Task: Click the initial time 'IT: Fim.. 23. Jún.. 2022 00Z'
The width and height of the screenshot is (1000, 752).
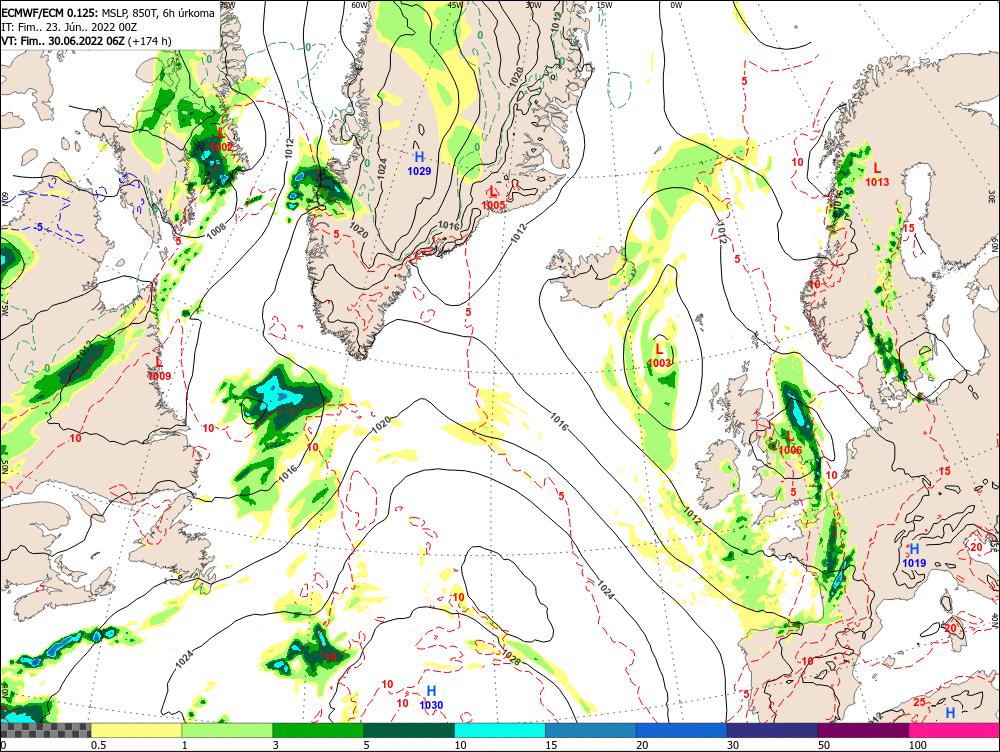Action: [69, 27]
